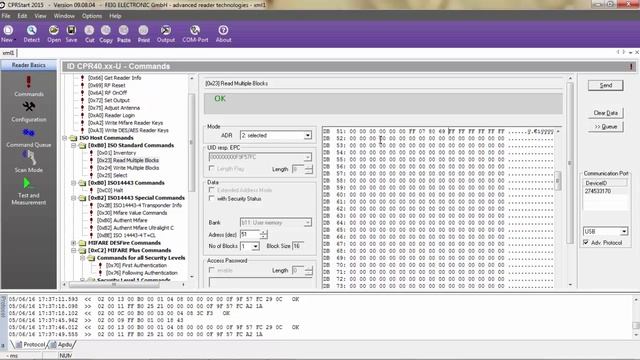Screen dimensions: 640x360
Task: Open the View menu
Action: (40, 16)
